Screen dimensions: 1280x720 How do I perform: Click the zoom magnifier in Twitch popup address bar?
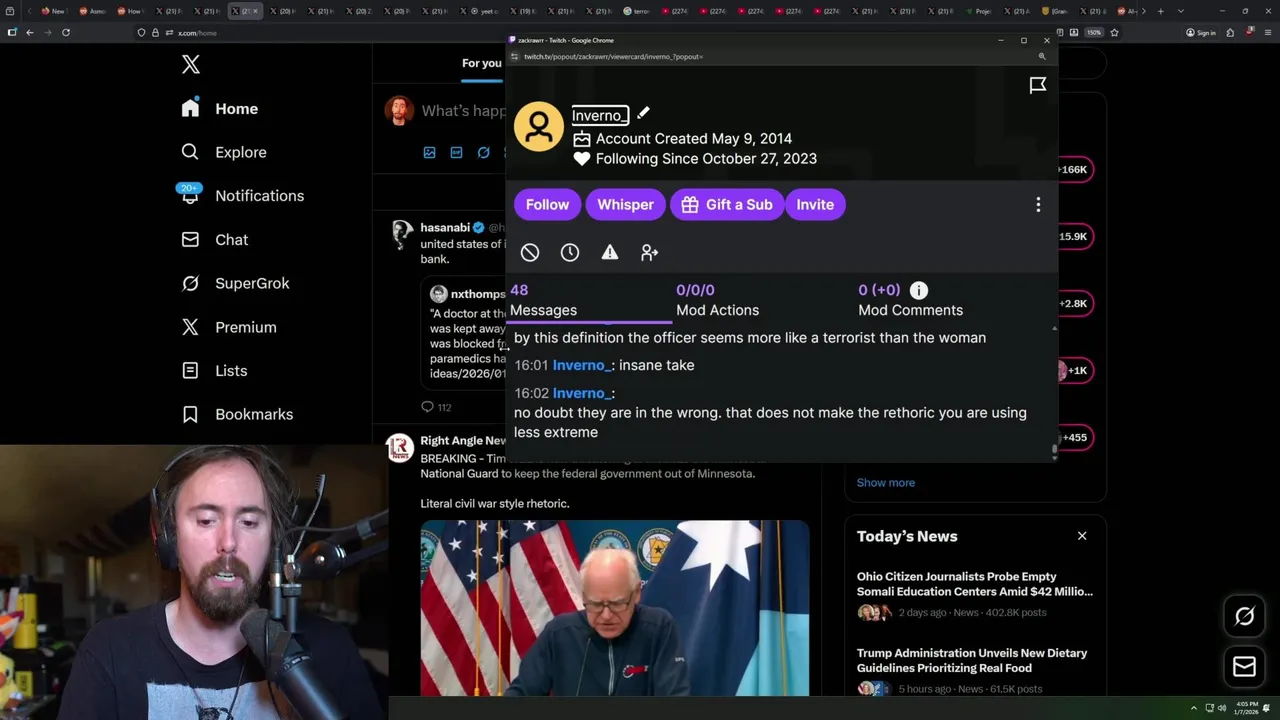click(x=1042, y=57)
